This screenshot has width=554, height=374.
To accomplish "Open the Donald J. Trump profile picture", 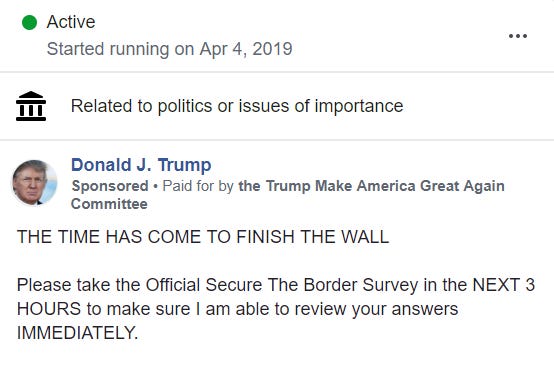I will [35, 182].
